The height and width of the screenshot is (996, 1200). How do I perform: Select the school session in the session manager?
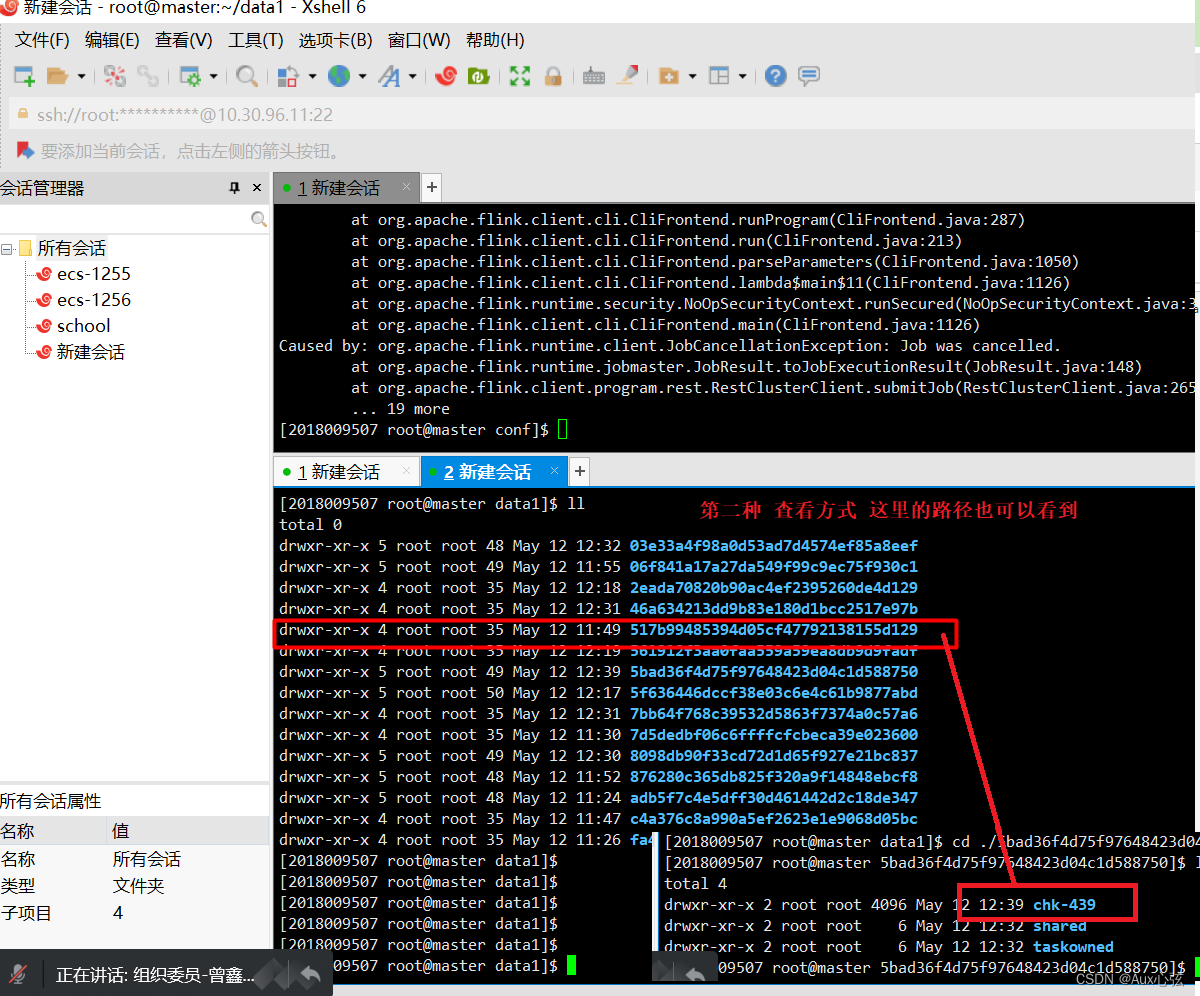(83, 325)
